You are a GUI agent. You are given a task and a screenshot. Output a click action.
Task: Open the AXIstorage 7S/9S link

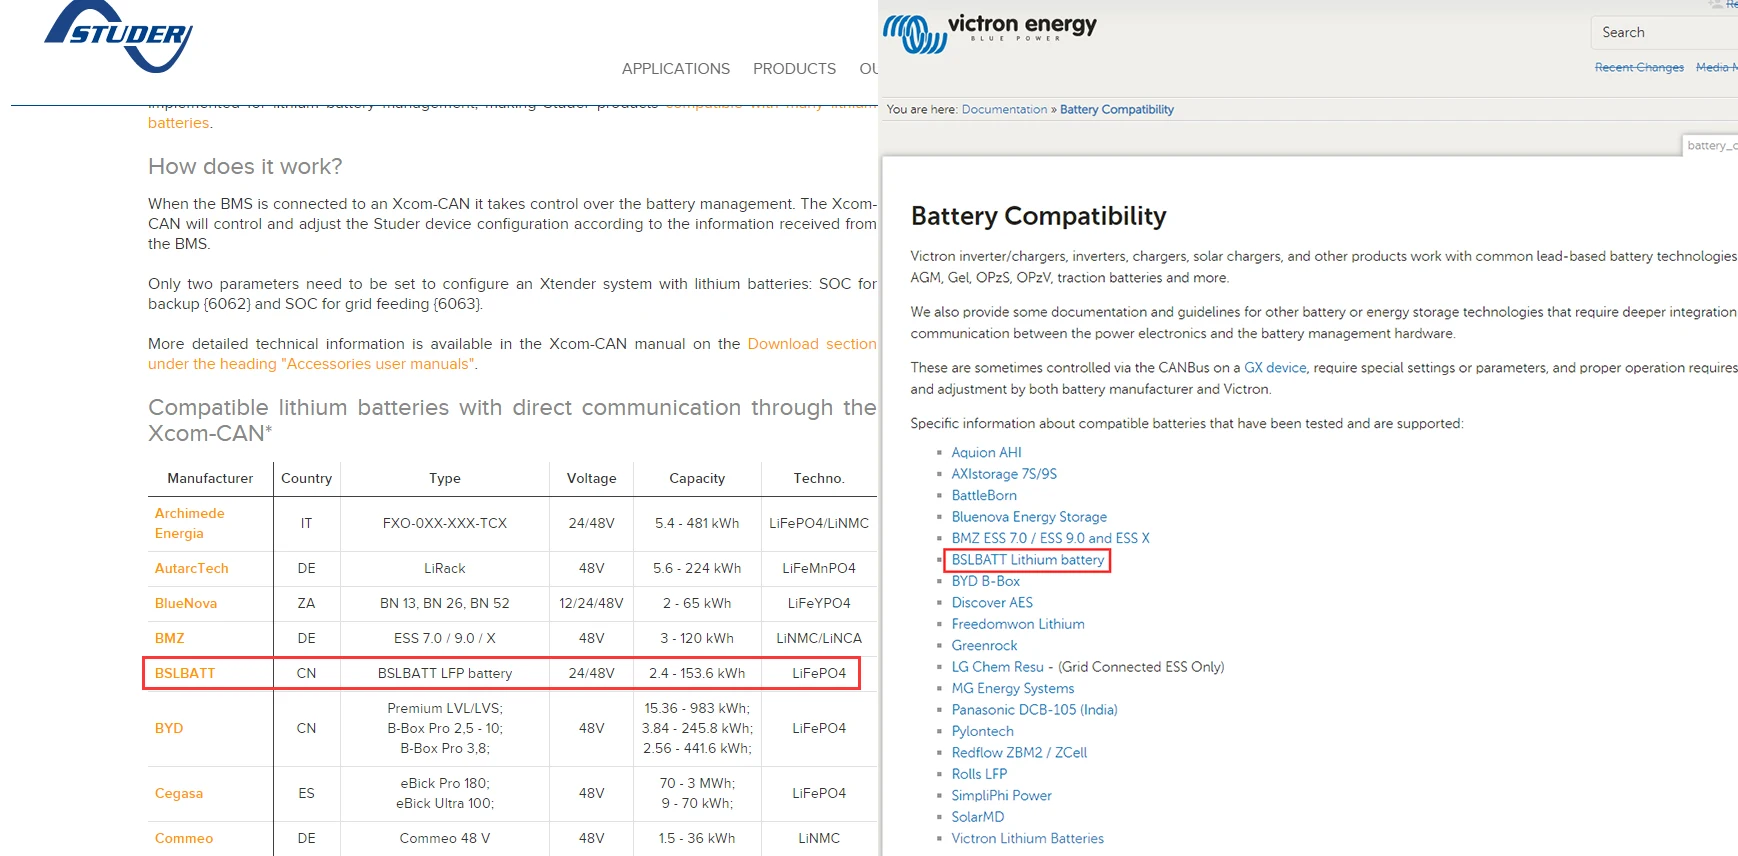[x=1004, y=474]
